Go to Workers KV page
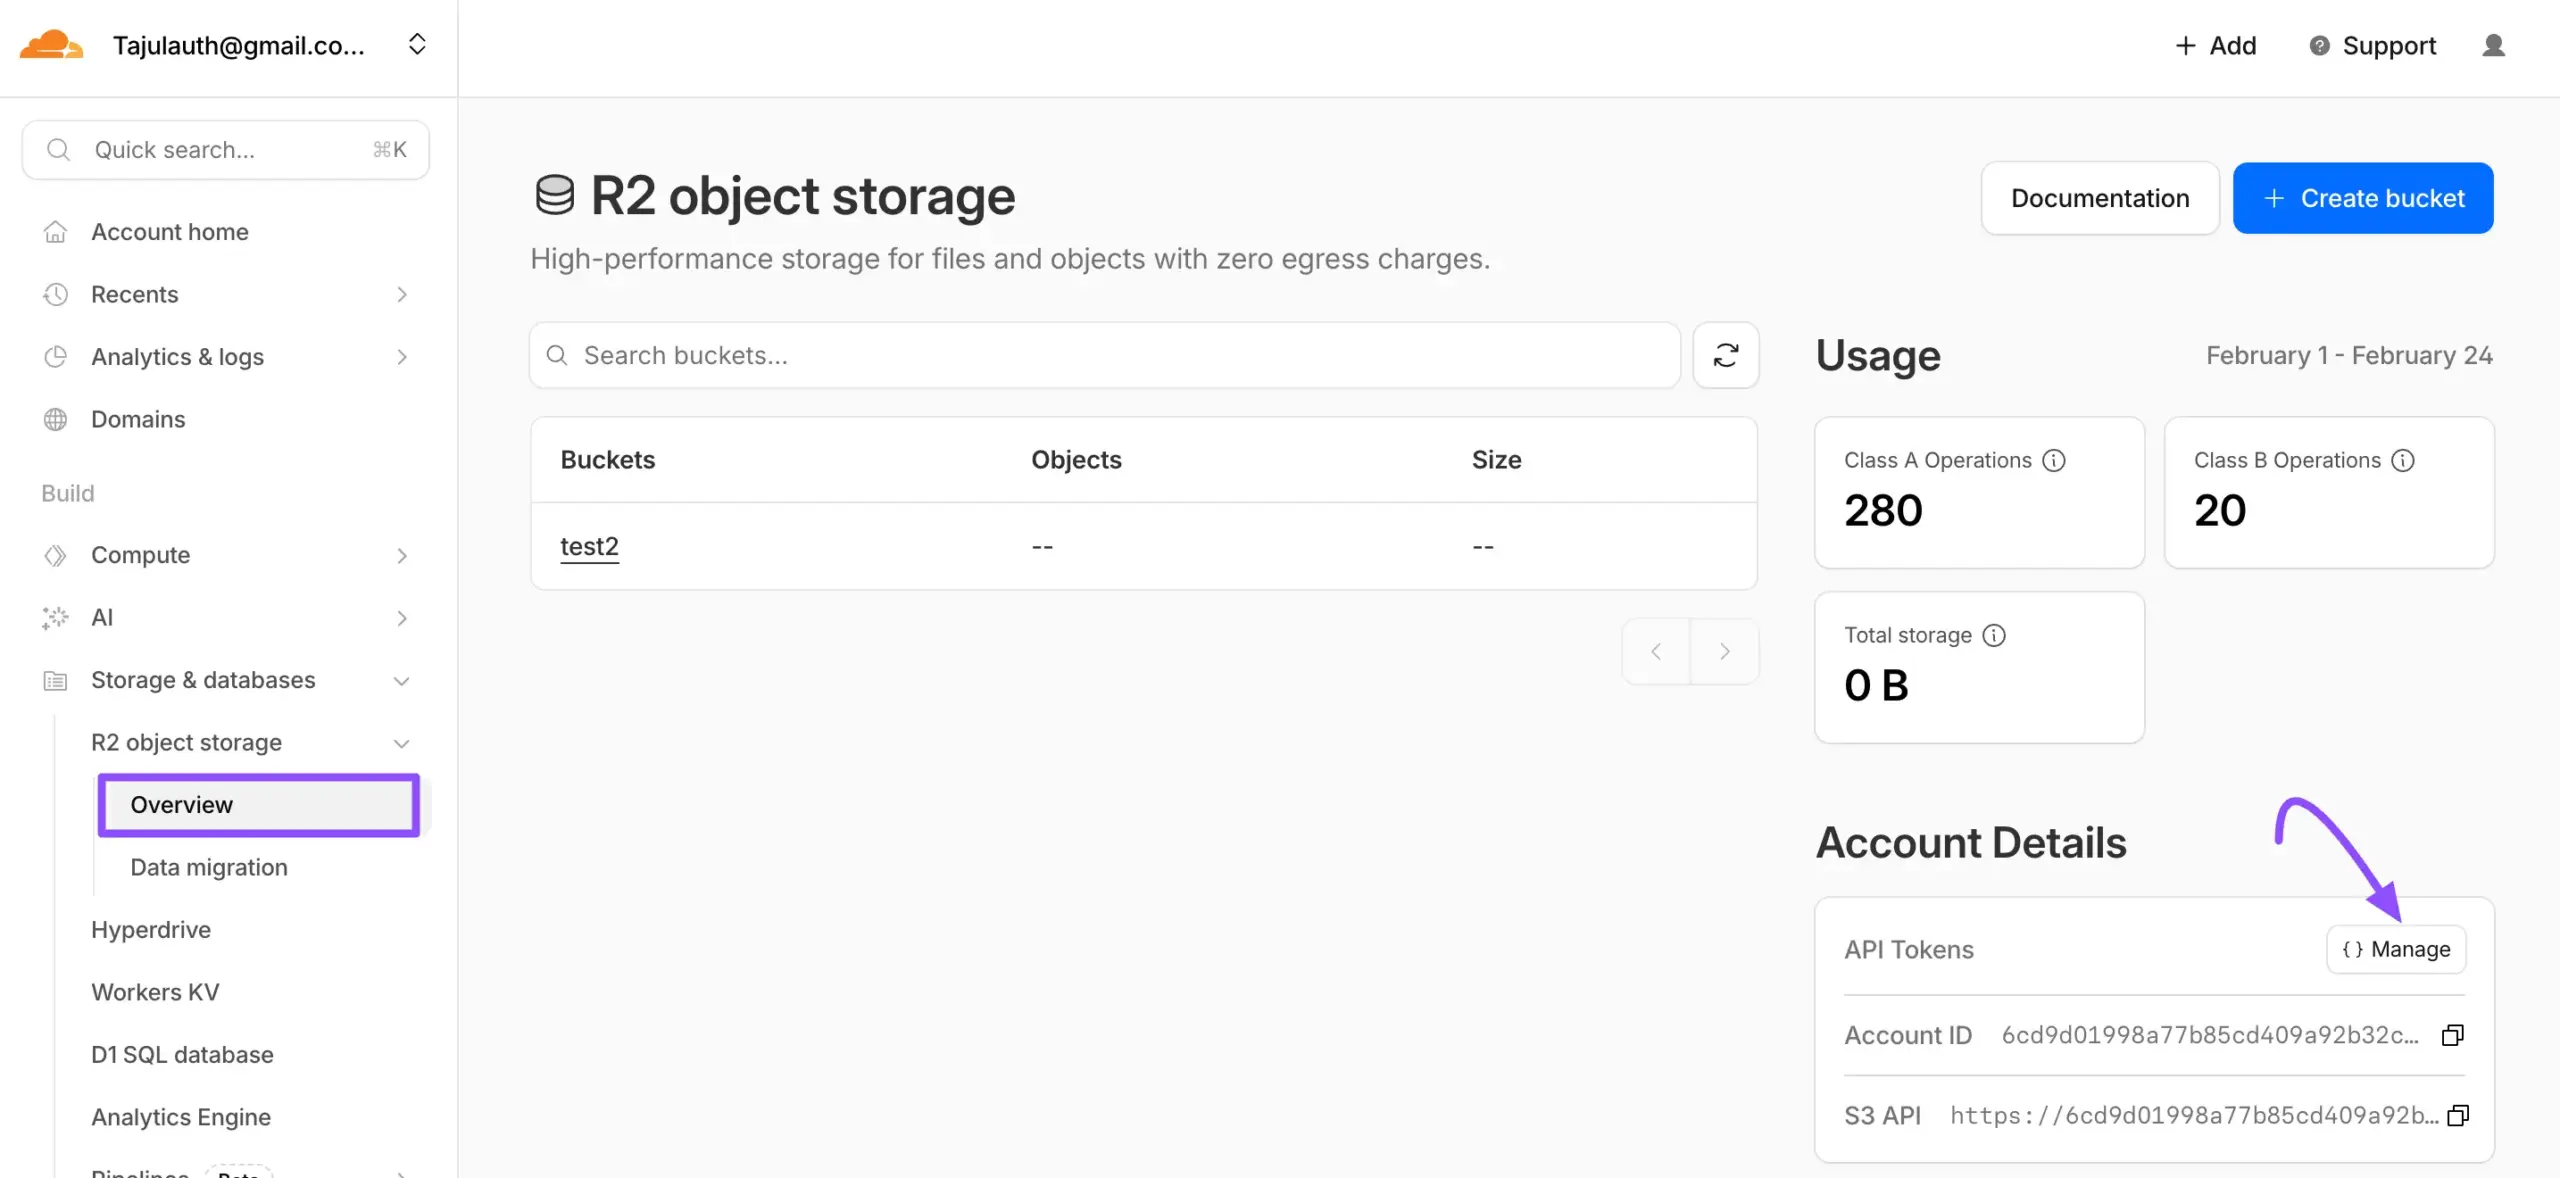This screenshot has width=2560, height=1178. tap(155, 992)
